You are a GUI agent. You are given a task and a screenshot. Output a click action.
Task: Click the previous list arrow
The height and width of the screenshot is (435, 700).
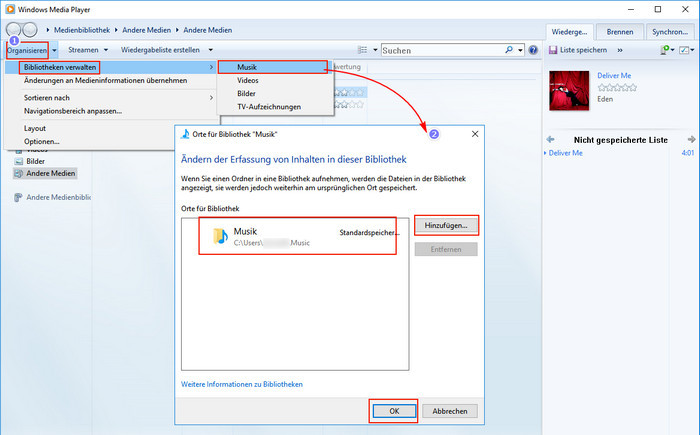click(x=550, y=140)
